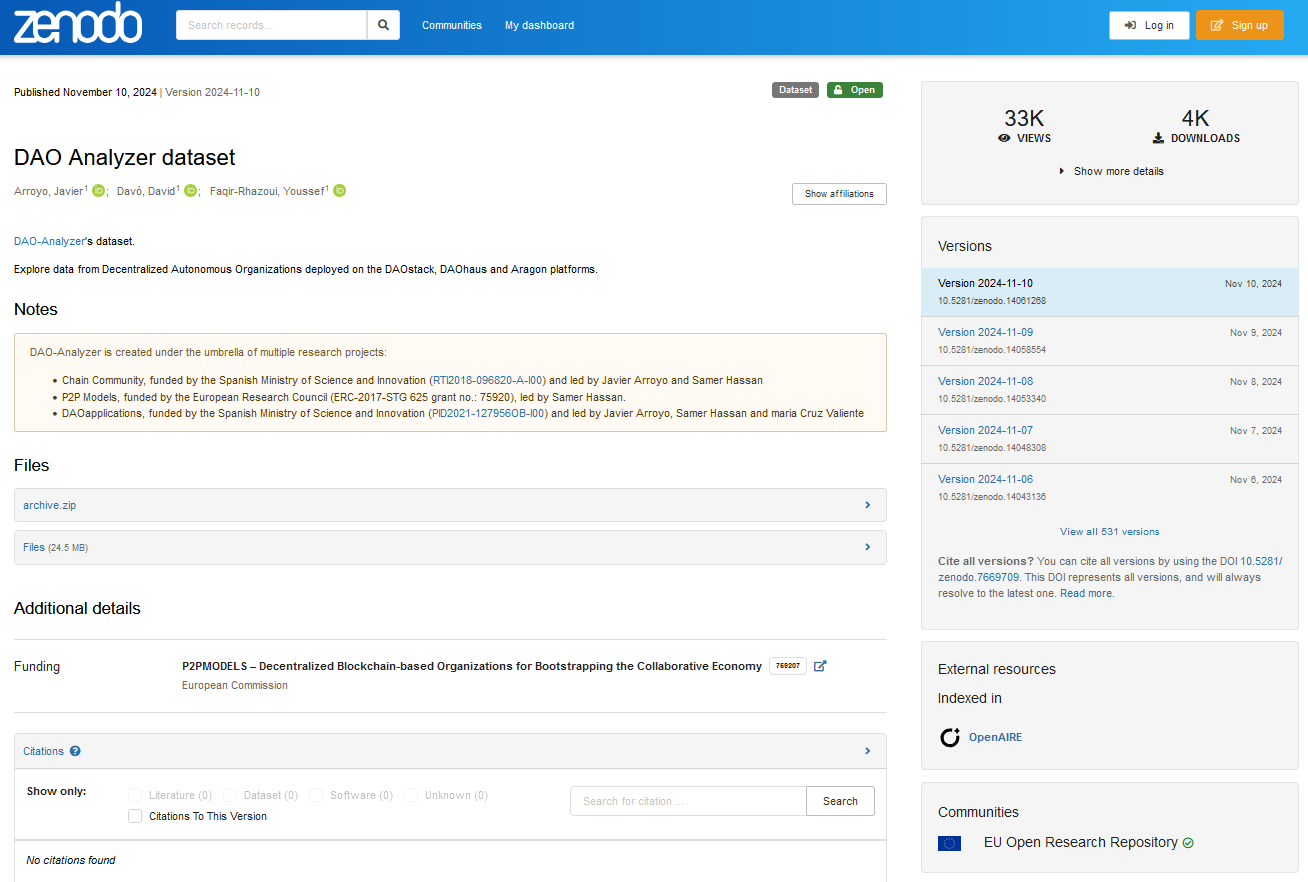Viewport: 1308px width, 882px height.
Task: Click the Citations help question icon
Action: [x=75, y=751]
